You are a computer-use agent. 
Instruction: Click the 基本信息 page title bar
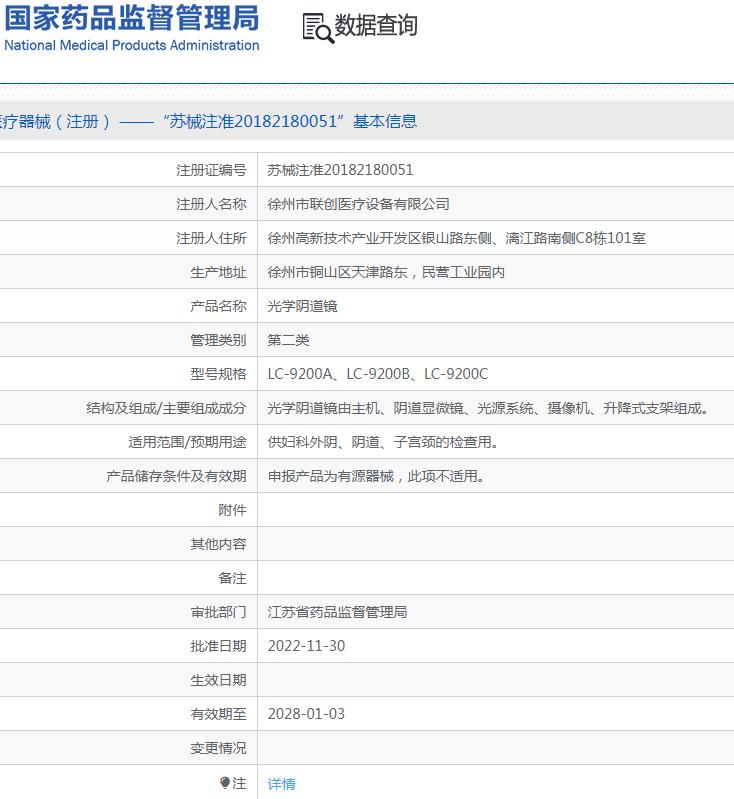(x=367, y=121)
